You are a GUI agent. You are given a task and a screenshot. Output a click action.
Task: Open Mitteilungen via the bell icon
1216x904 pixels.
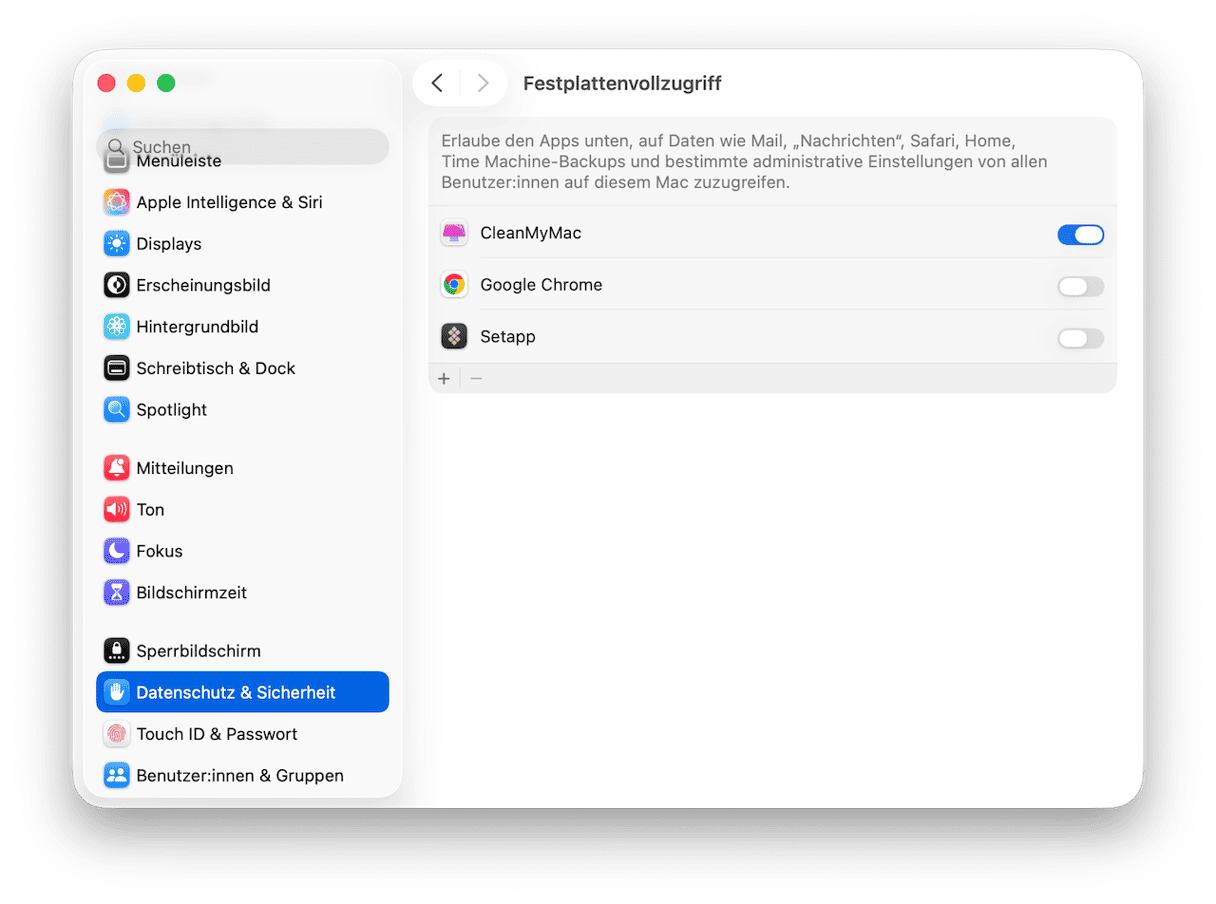117,468
